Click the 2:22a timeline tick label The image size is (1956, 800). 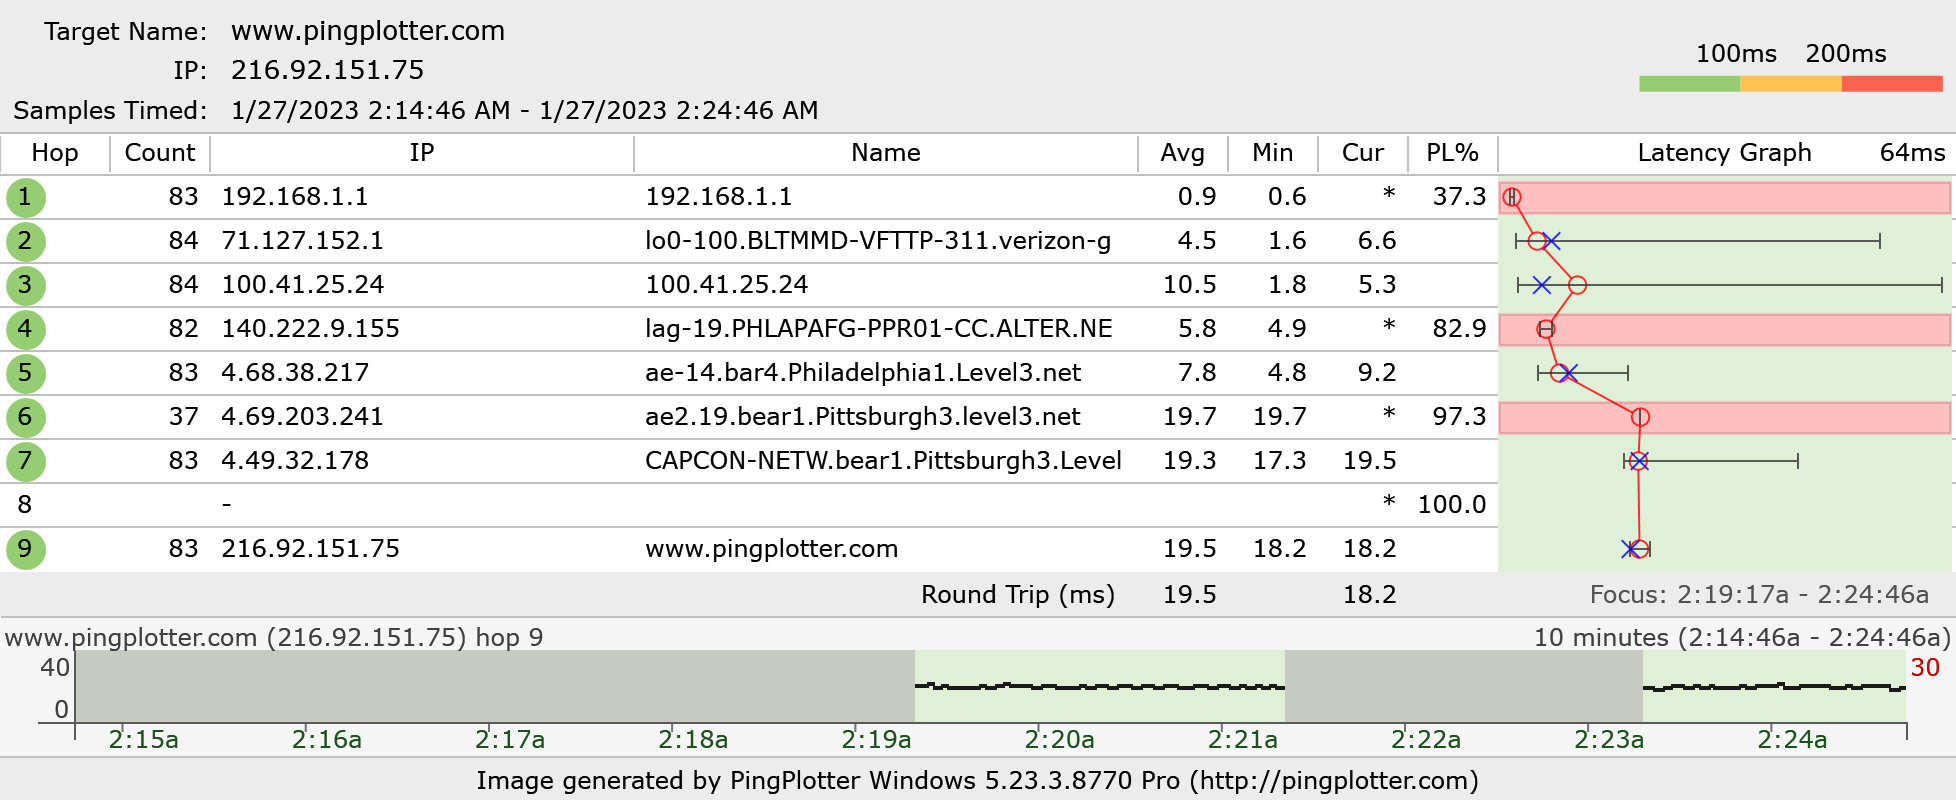(x=1426, y=740)
